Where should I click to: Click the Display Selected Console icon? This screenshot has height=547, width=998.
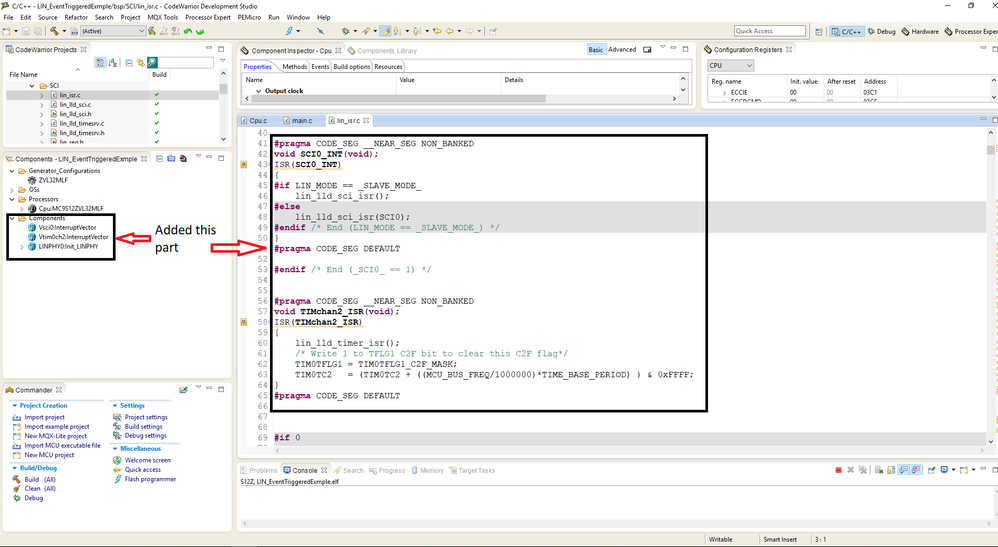[944, 470]
